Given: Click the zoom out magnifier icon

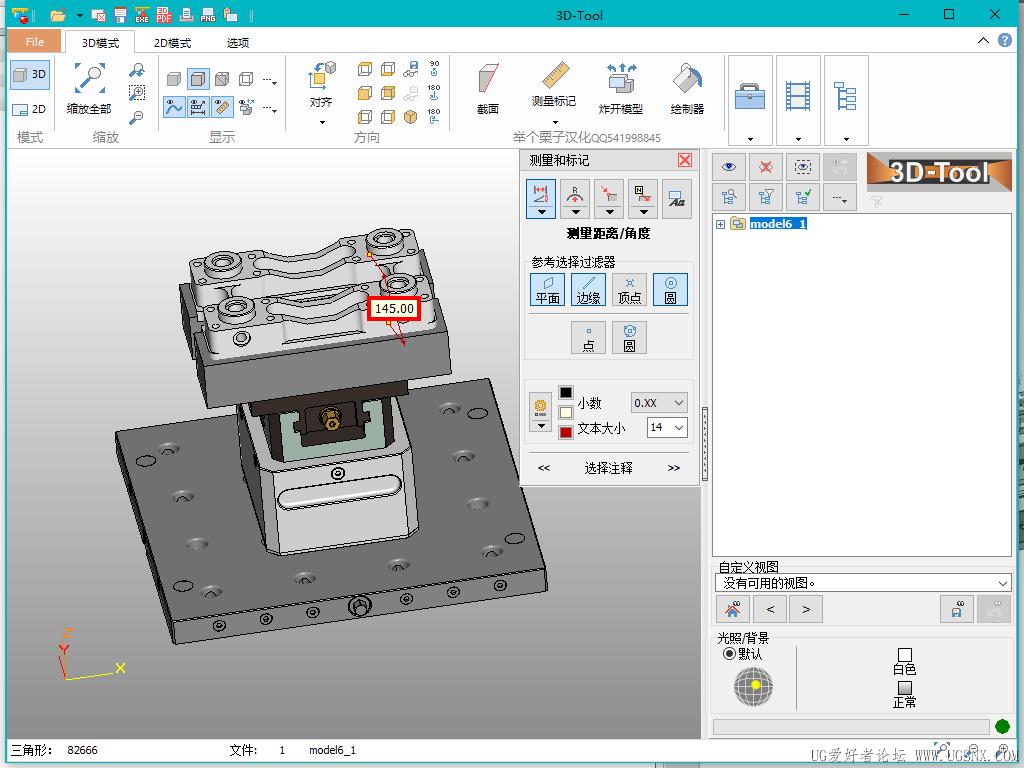Looking at the screenshot, I should click(136, 117).
